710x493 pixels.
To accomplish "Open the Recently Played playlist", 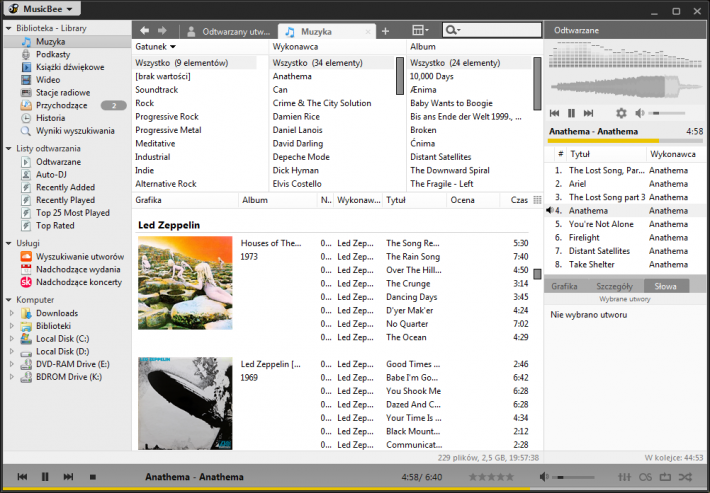I will pos(65,200).
